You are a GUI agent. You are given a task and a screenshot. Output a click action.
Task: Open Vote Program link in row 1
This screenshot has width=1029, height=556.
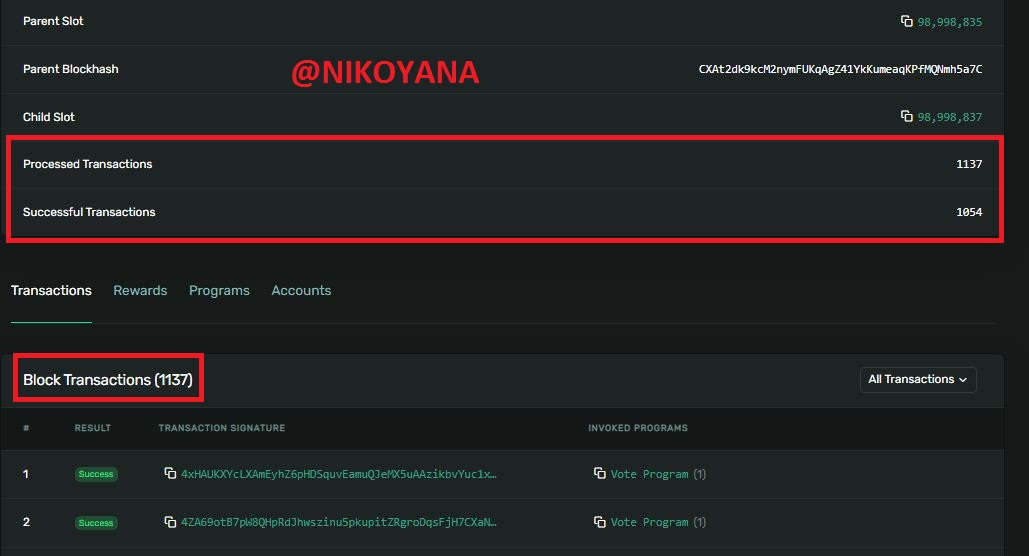click(x=649, y=474)
